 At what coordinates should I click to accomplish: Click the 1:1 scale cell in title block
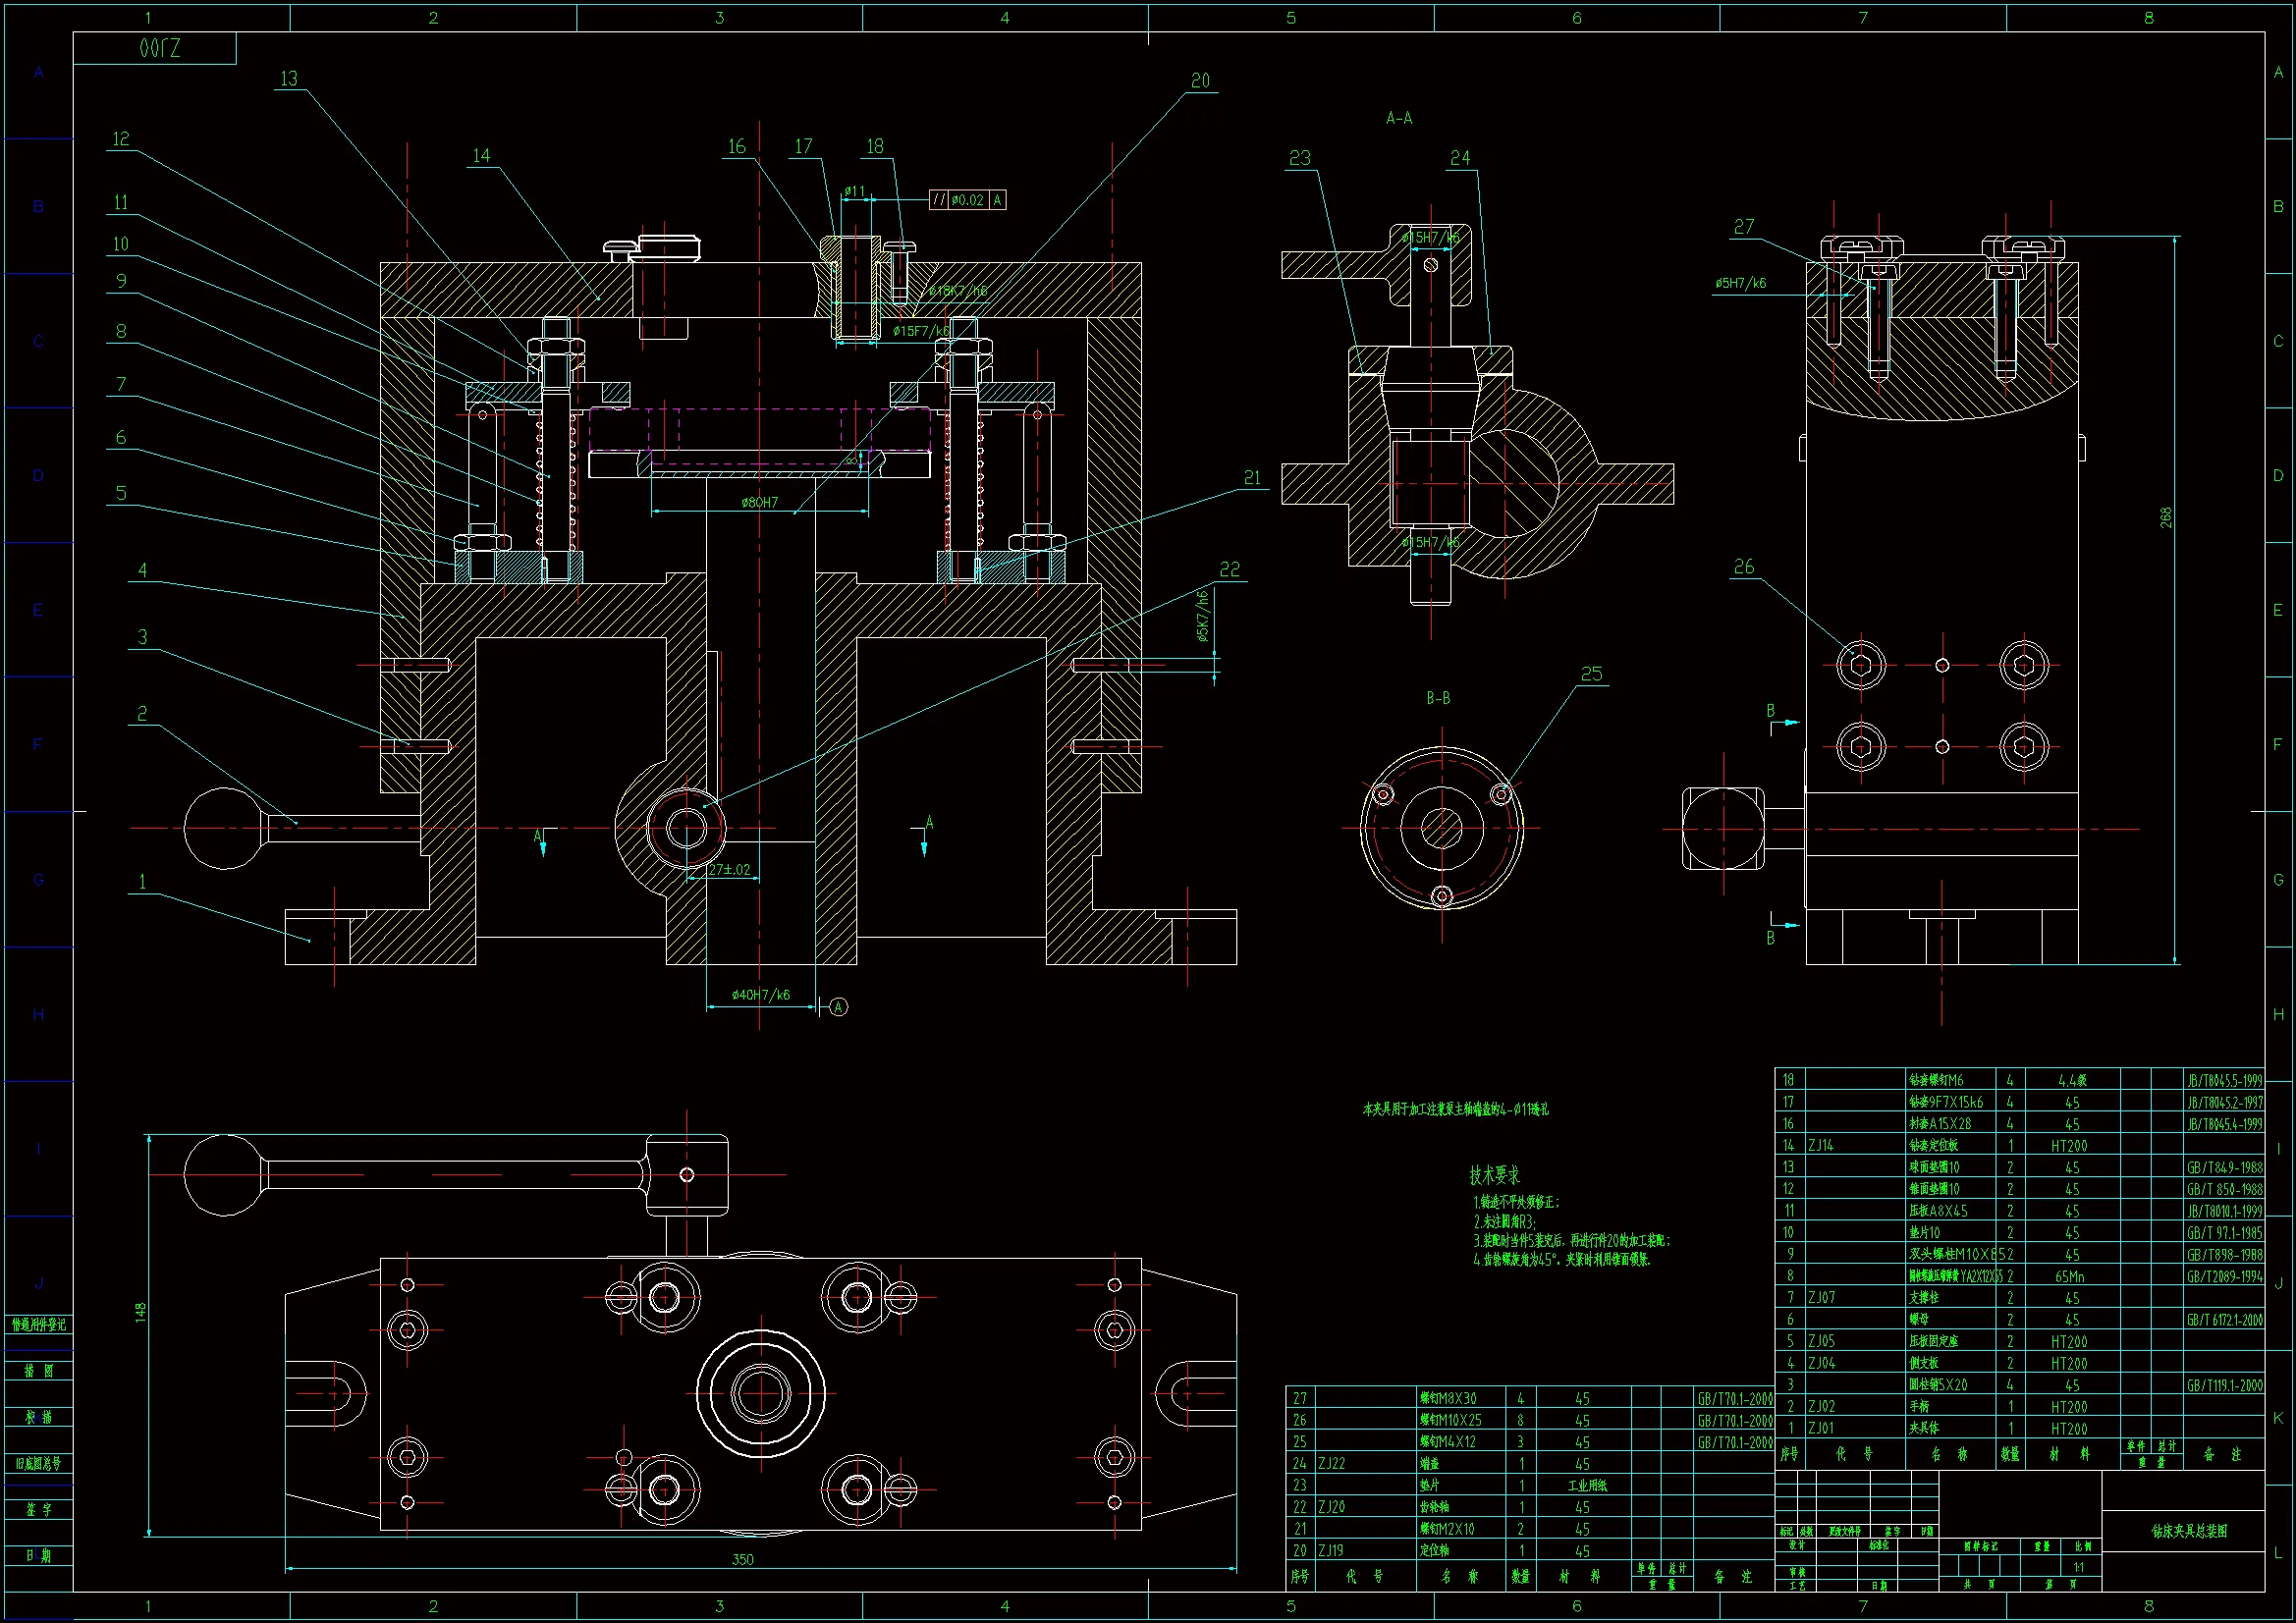[x=2079, y=1567]
